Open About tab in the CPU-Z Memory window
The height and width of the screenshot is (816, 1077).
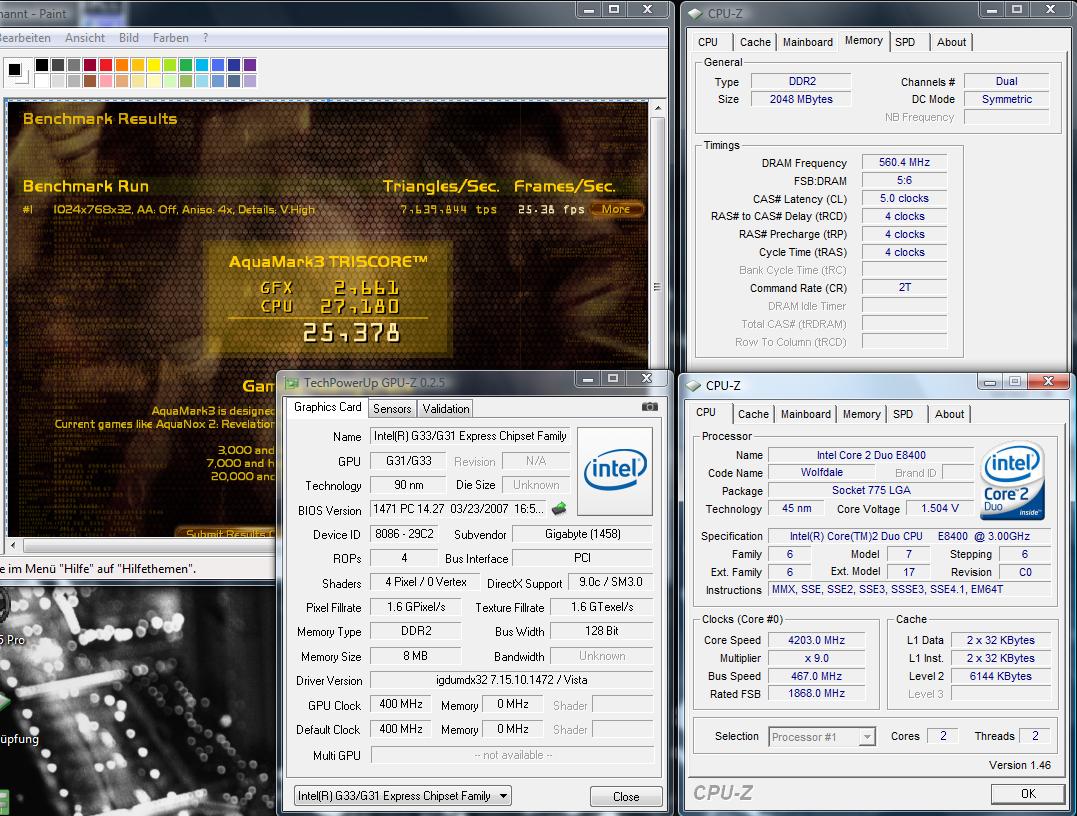[x=951, y=42]
